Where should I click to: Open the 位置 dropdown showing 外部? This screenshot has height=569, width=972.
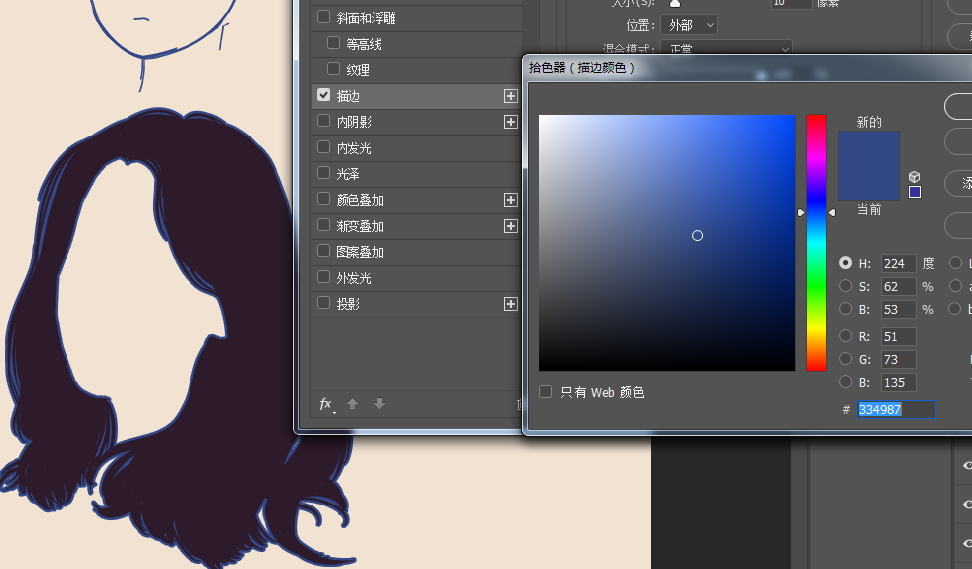688,25
